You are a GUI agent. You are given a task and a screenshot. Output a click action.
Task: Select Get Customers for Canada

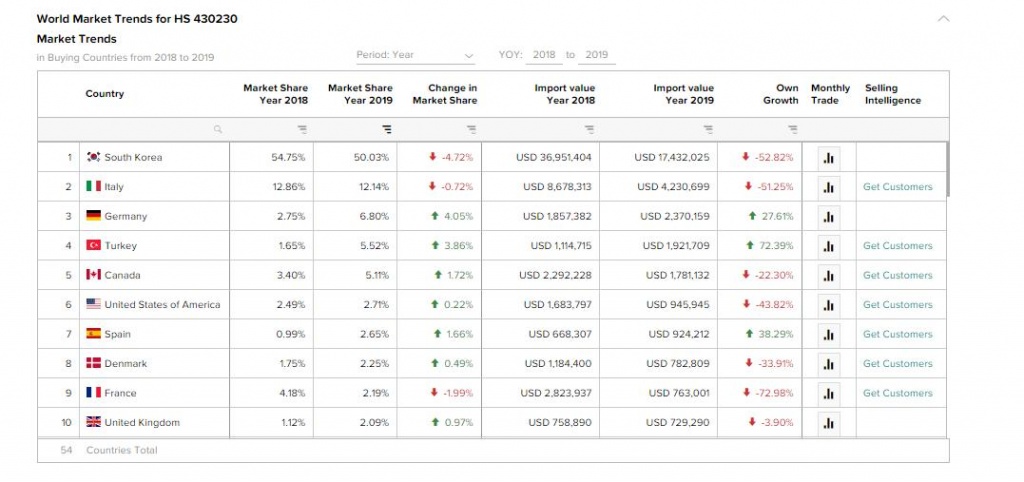(897, 276)
